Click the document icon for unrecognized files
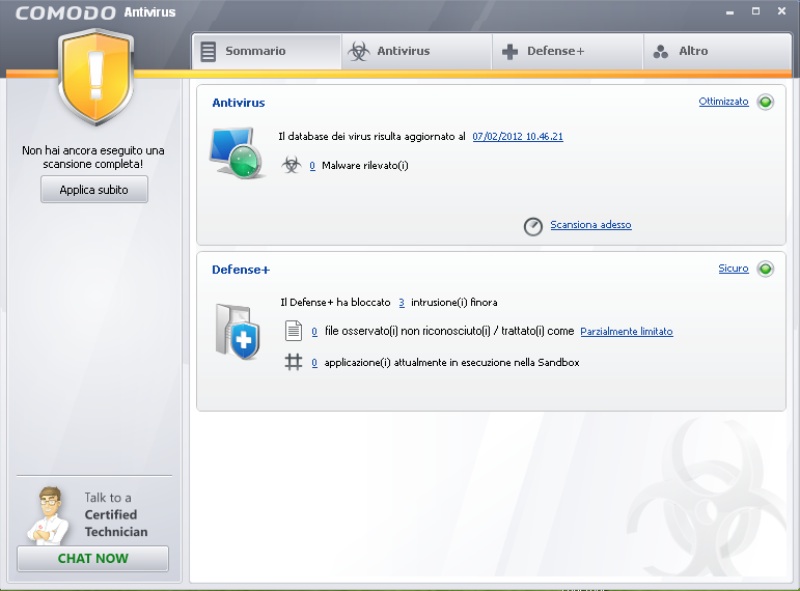 coord(293,331)
